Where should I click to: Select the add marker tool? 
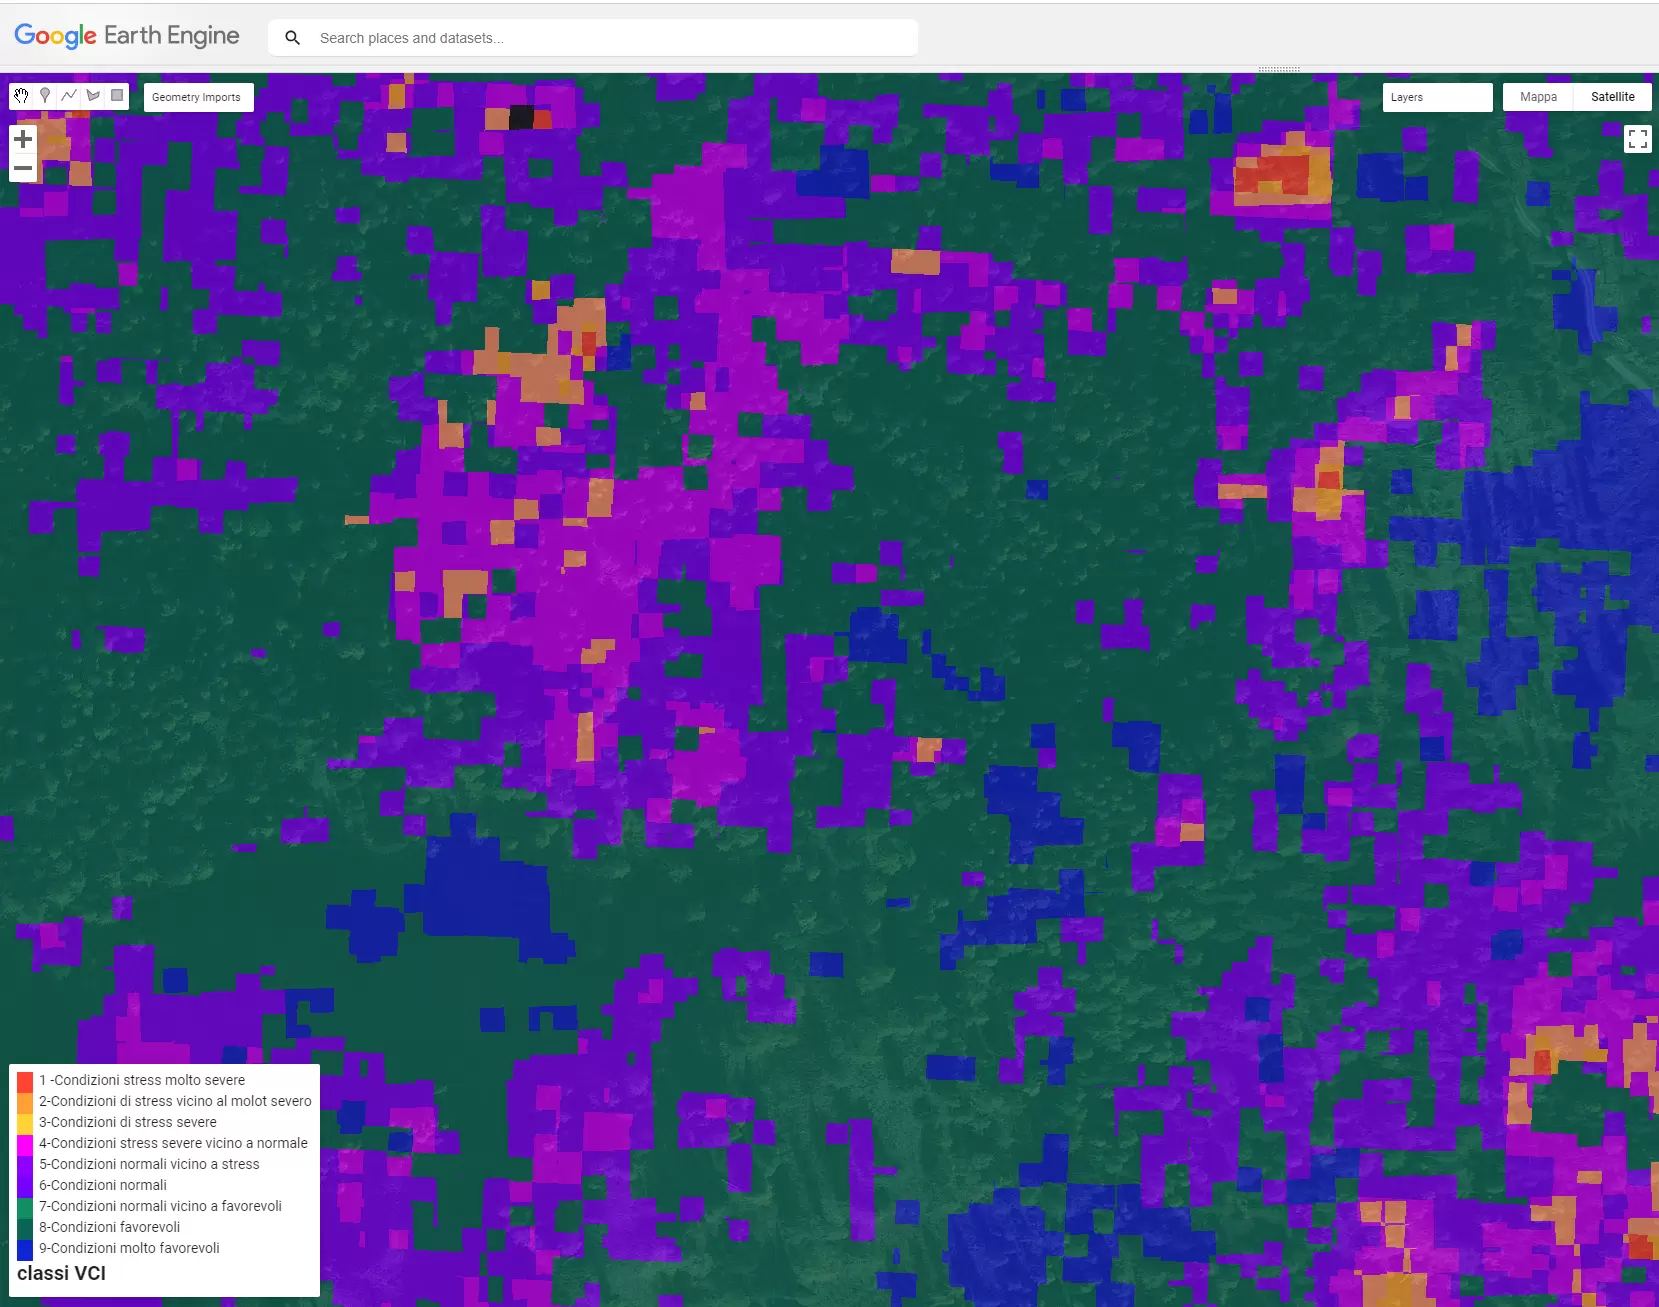[x=45, y=96]
